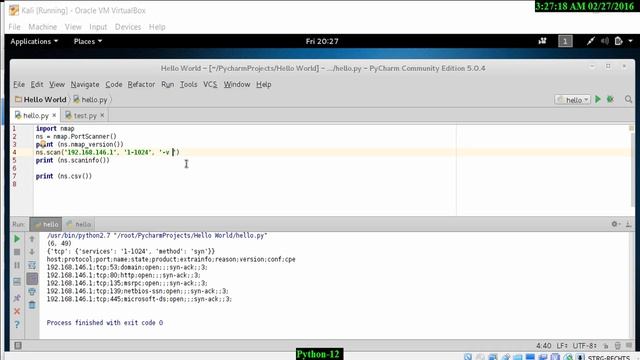Click the light bulb intention icon on line 3
Screen dimensions: 640x360
tap(42, 144)
